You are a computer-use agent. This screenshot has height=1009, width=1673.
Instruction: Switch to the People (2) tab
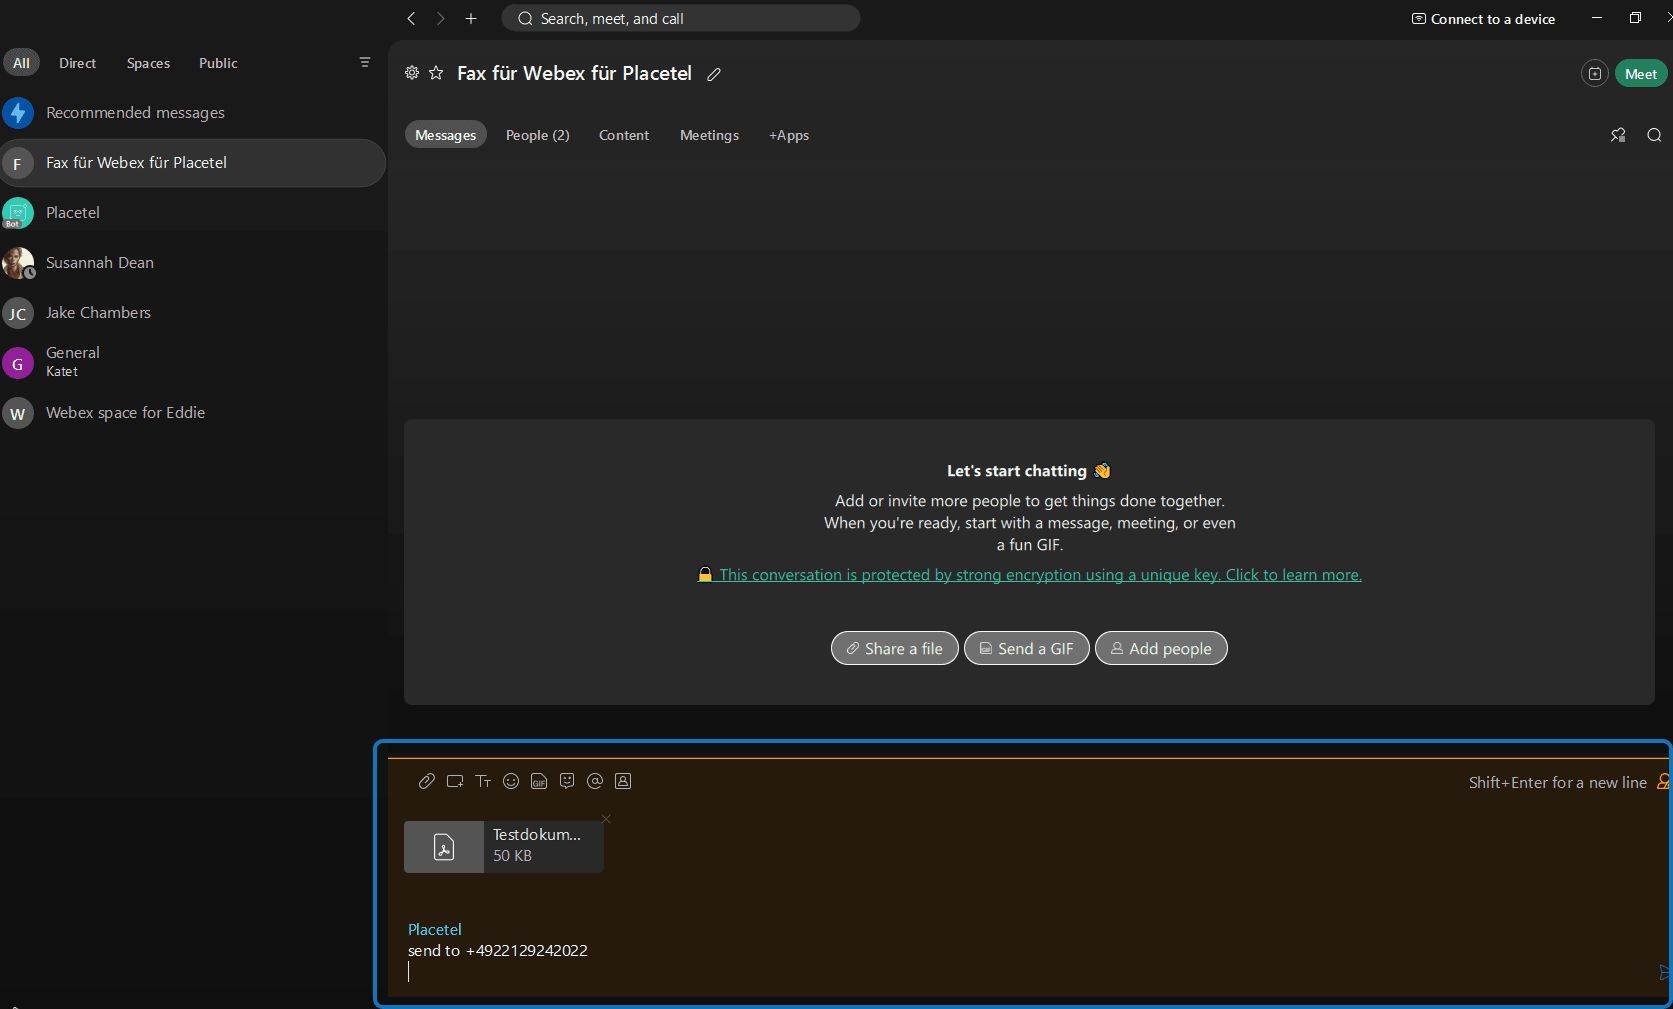[537, 135]
